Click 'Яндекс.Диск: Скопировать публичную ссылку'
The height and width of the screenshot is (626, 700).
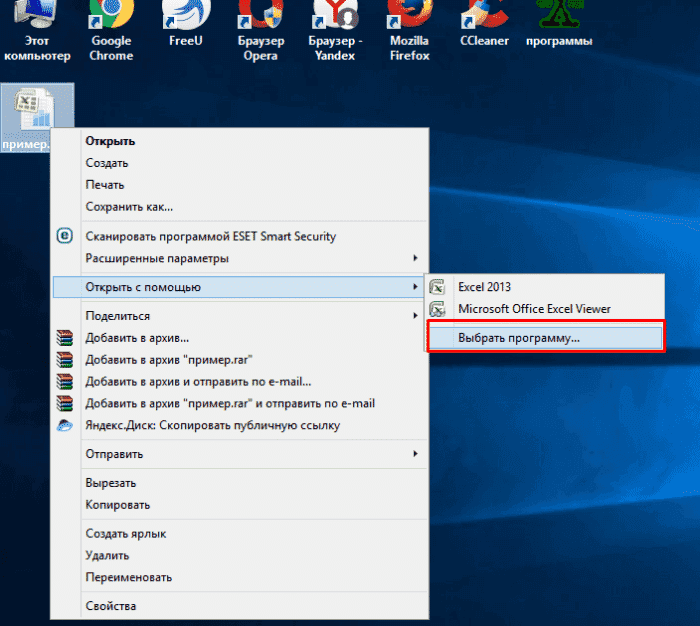(x=212, y=425)
